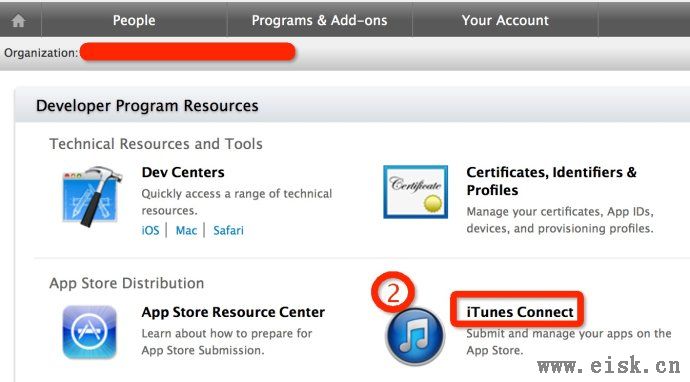Click the redacted Organization name field

coord(188,52)
